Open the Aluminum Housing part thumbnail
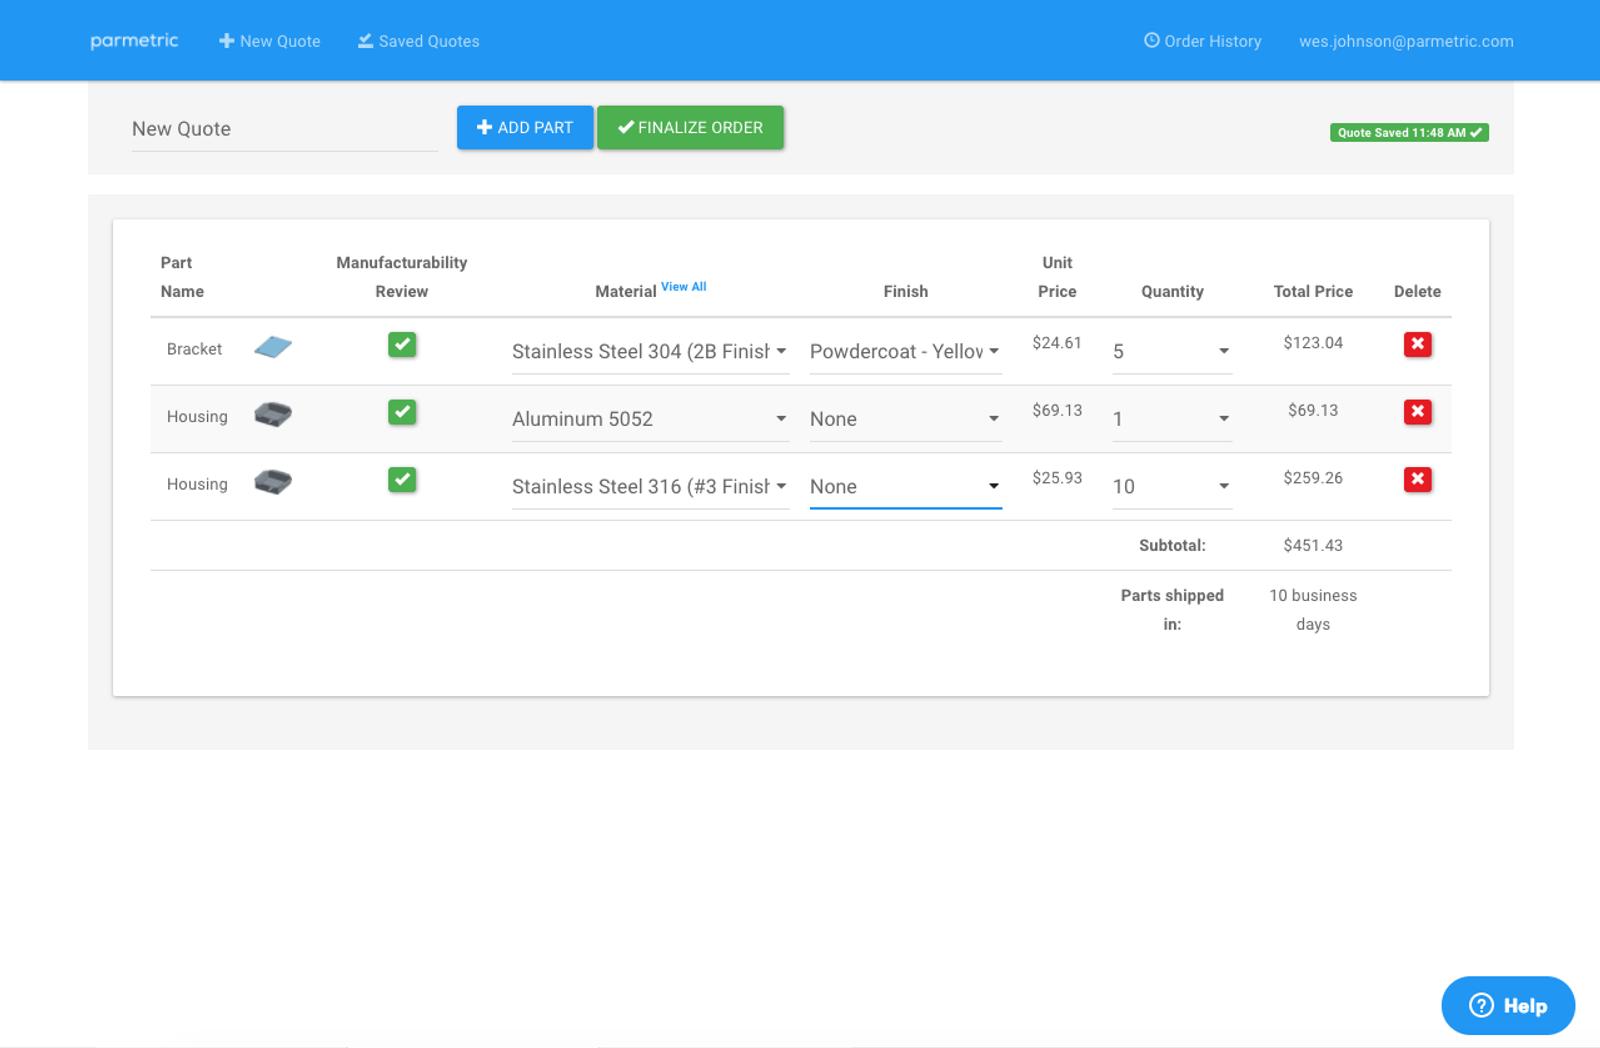 pos(272,414)
